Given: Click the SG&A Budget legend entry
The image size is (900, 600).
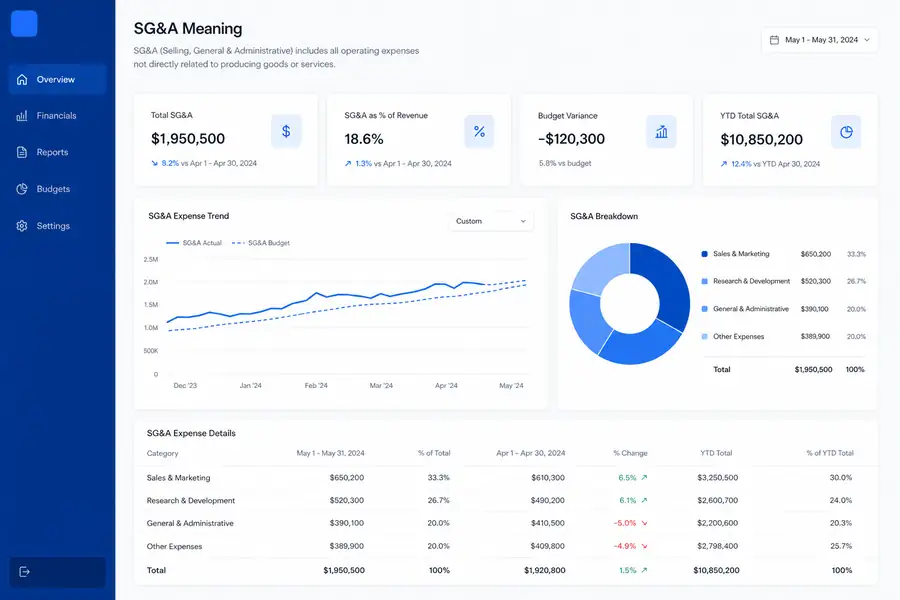Looking at the screenshot, I should click(261, 243).
